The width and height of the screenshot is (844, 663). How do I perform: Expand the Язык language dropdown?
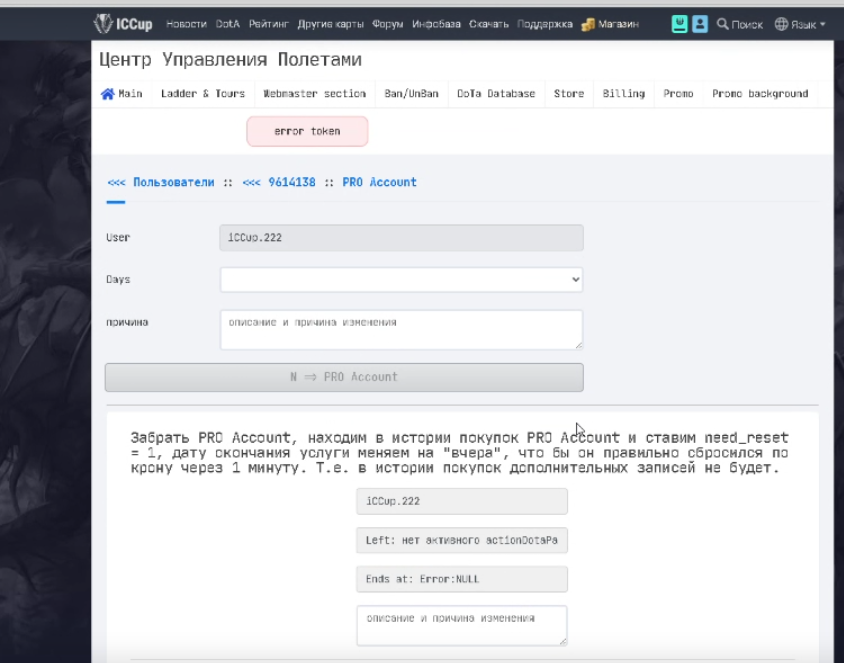(807, 25)
